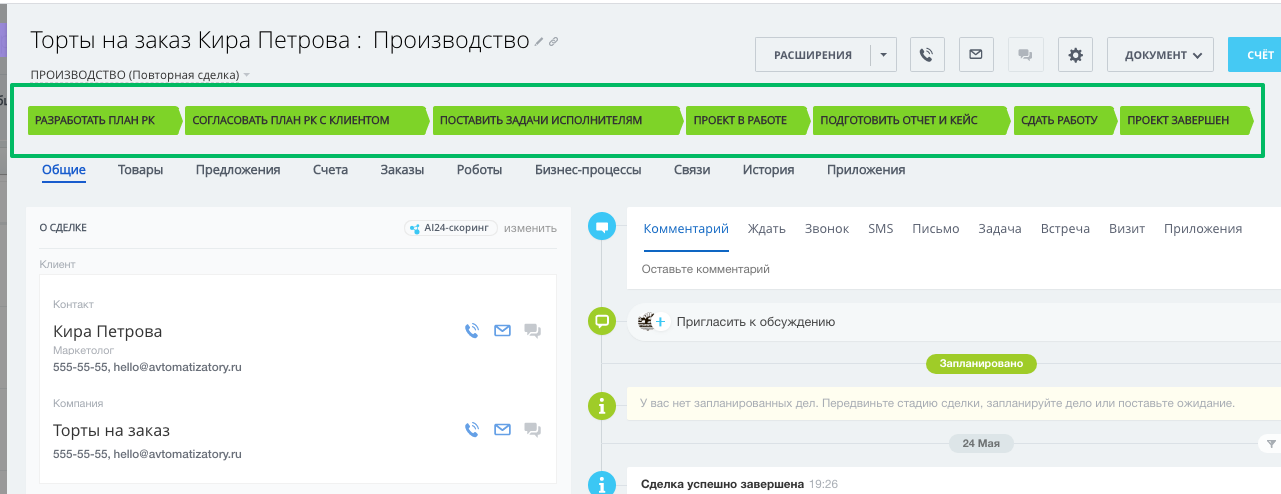Viewport: 1281px width, 494px height.
Task: Open the Бизнес-процессы tab
Action: (588, 170)
